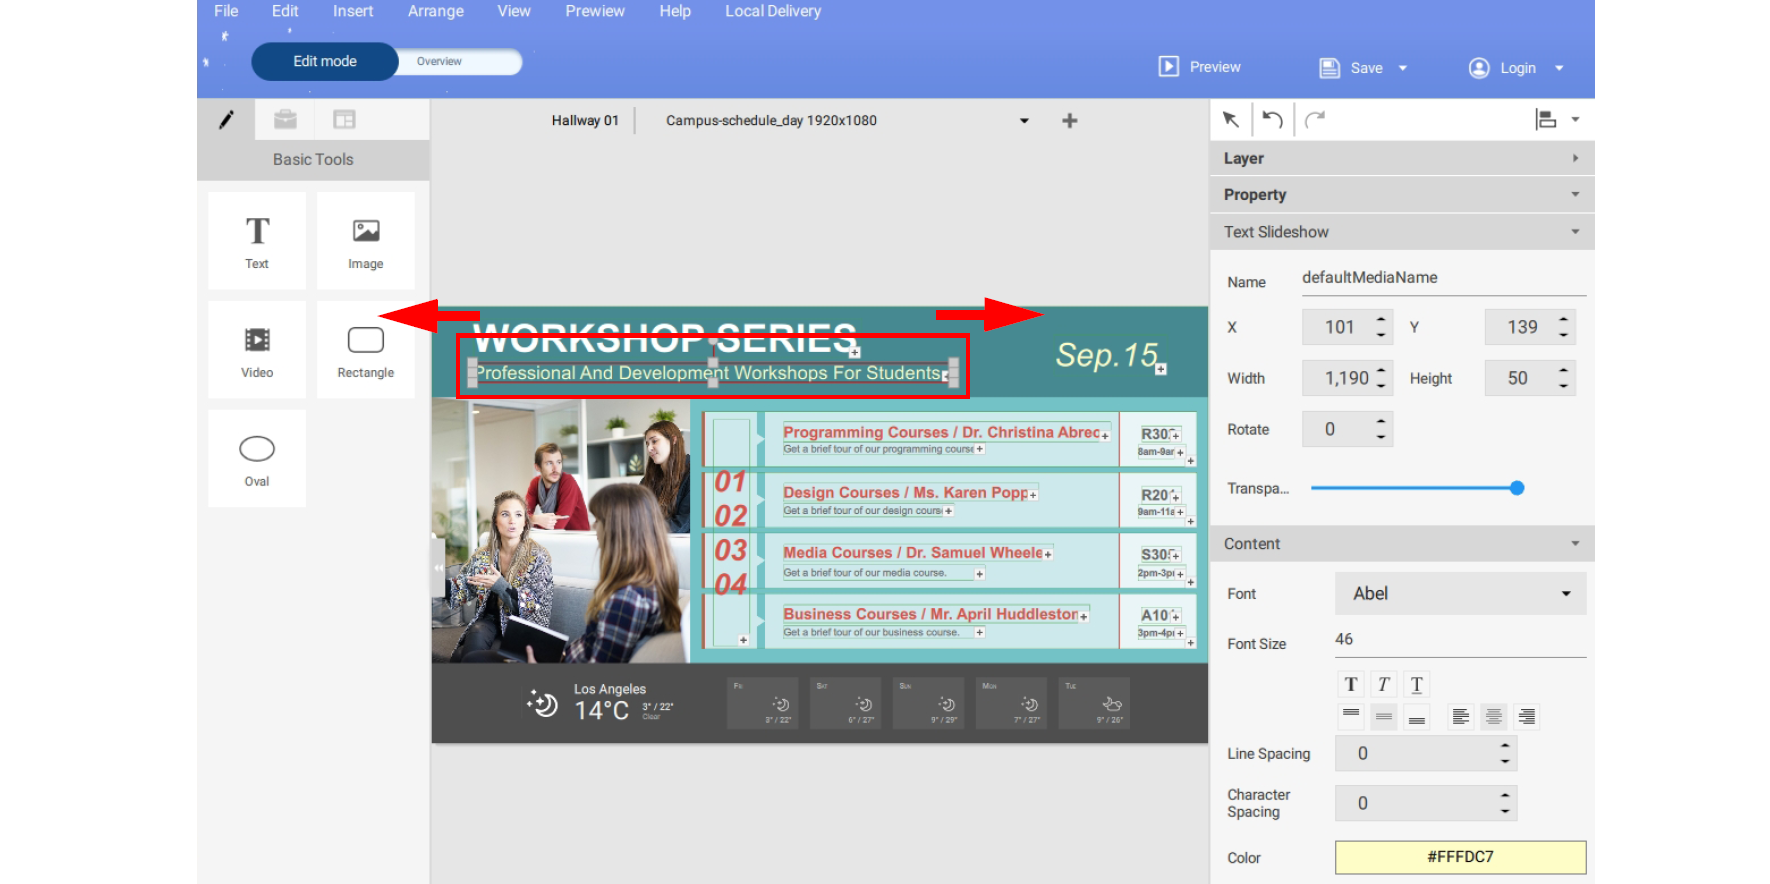Click the Name field defaultMediaName

[1442, 278]
